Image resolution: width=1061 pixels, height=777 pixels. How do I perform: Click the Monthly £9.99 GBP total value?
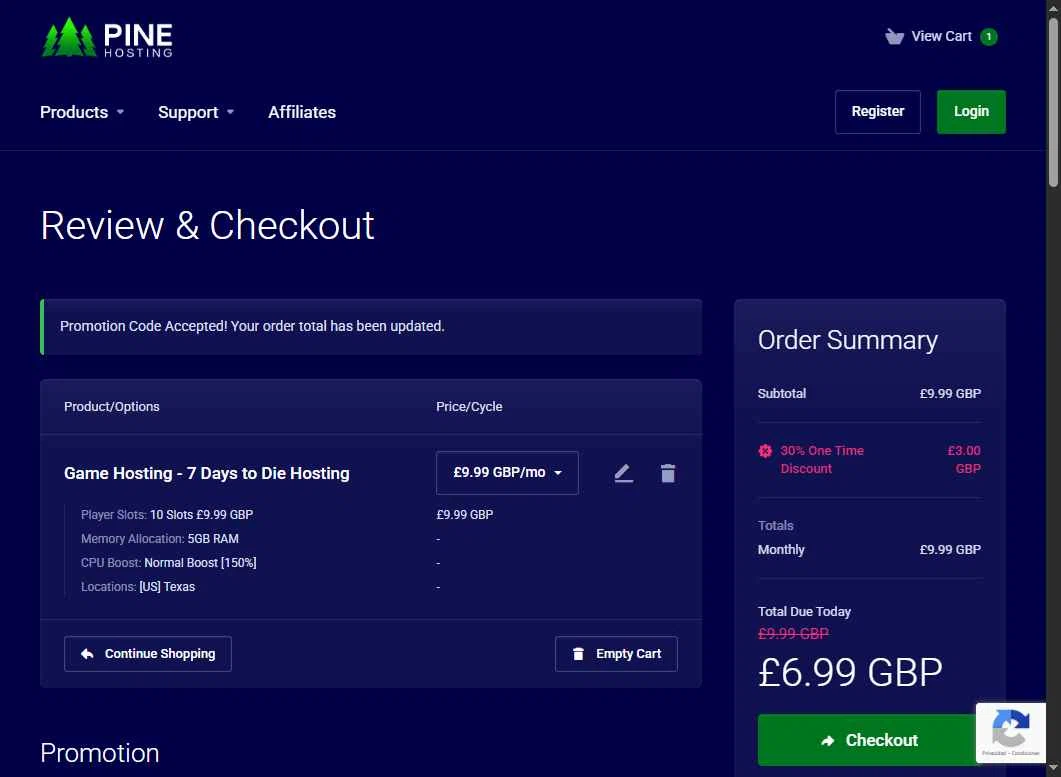coord(950,550)
